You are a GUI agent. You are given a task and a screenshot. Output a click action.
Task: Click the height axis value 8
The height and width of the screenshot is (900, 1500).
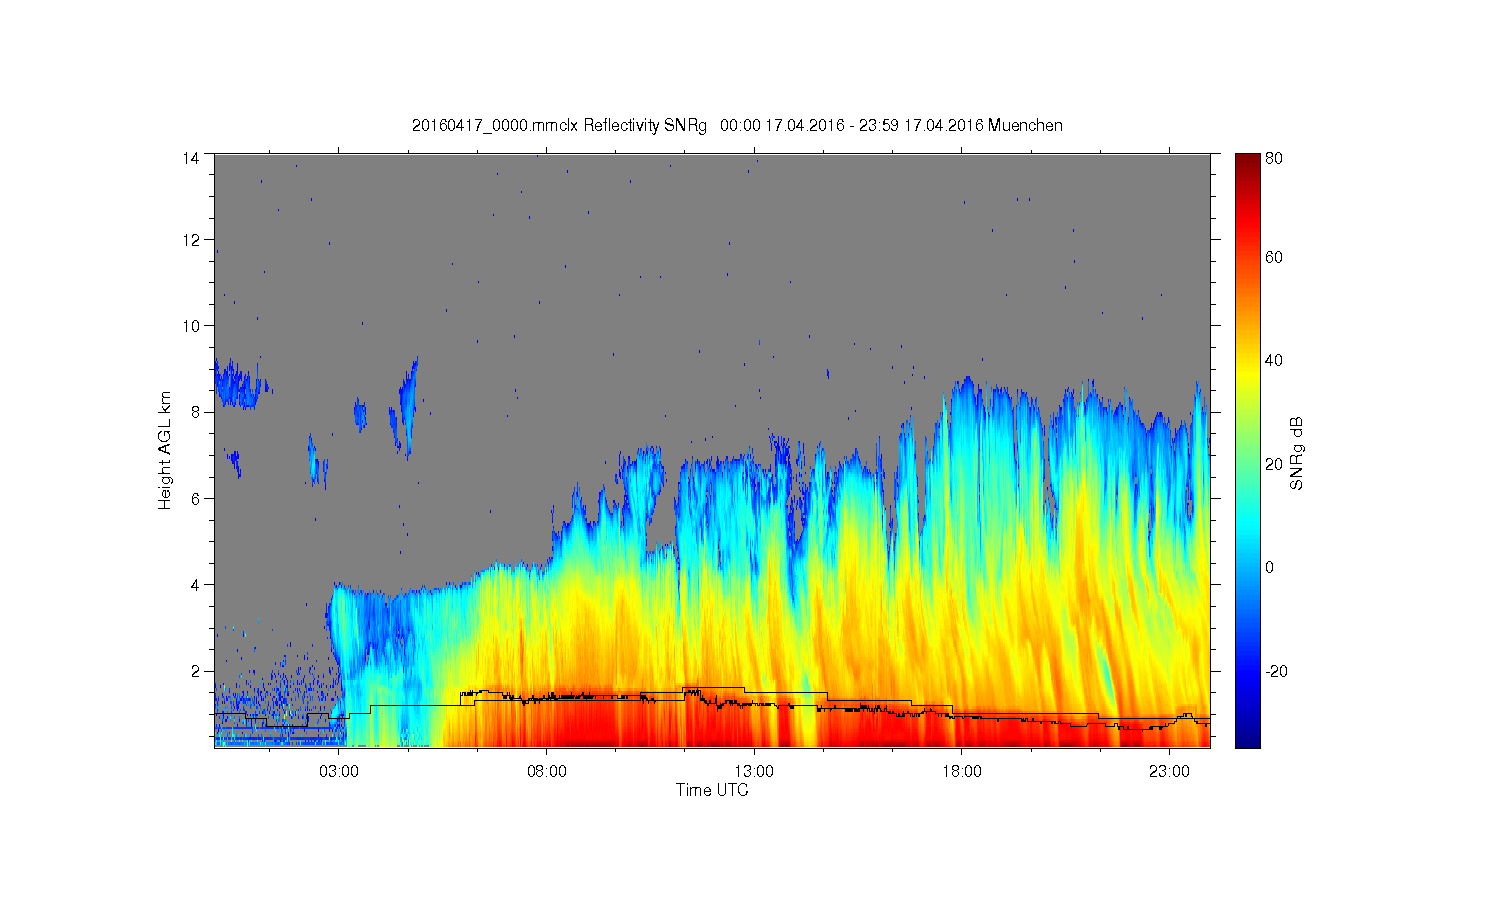[x=196, y=412]
